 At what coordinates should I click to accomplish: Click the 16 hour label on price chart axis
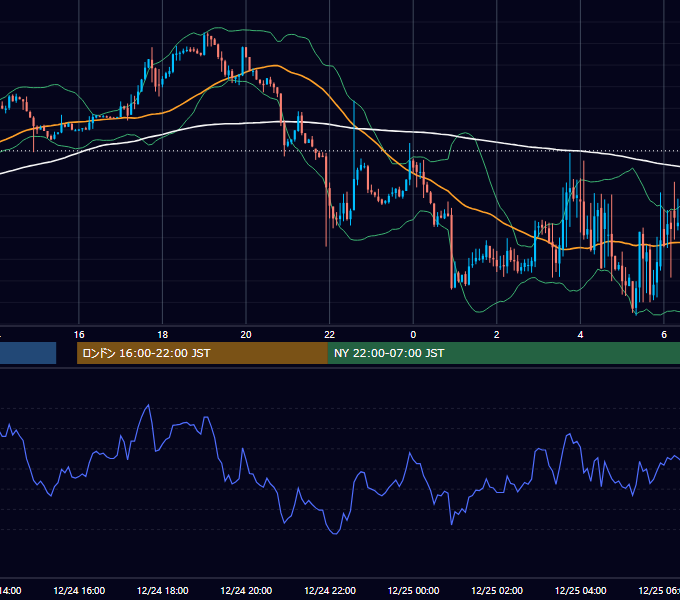point(79,335)
